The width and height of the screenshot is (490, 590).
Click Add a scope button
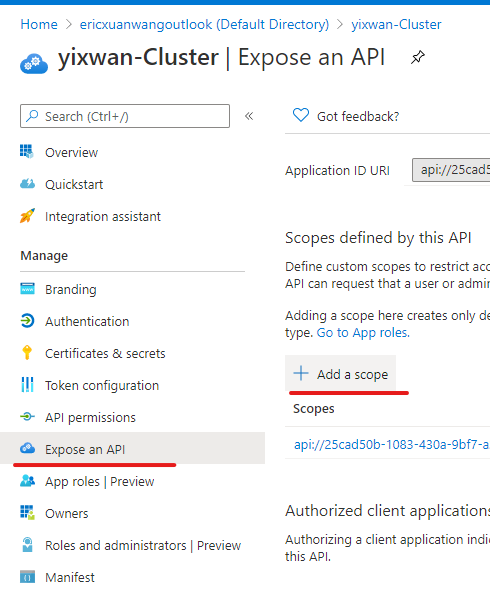click(x=341, y=374)
